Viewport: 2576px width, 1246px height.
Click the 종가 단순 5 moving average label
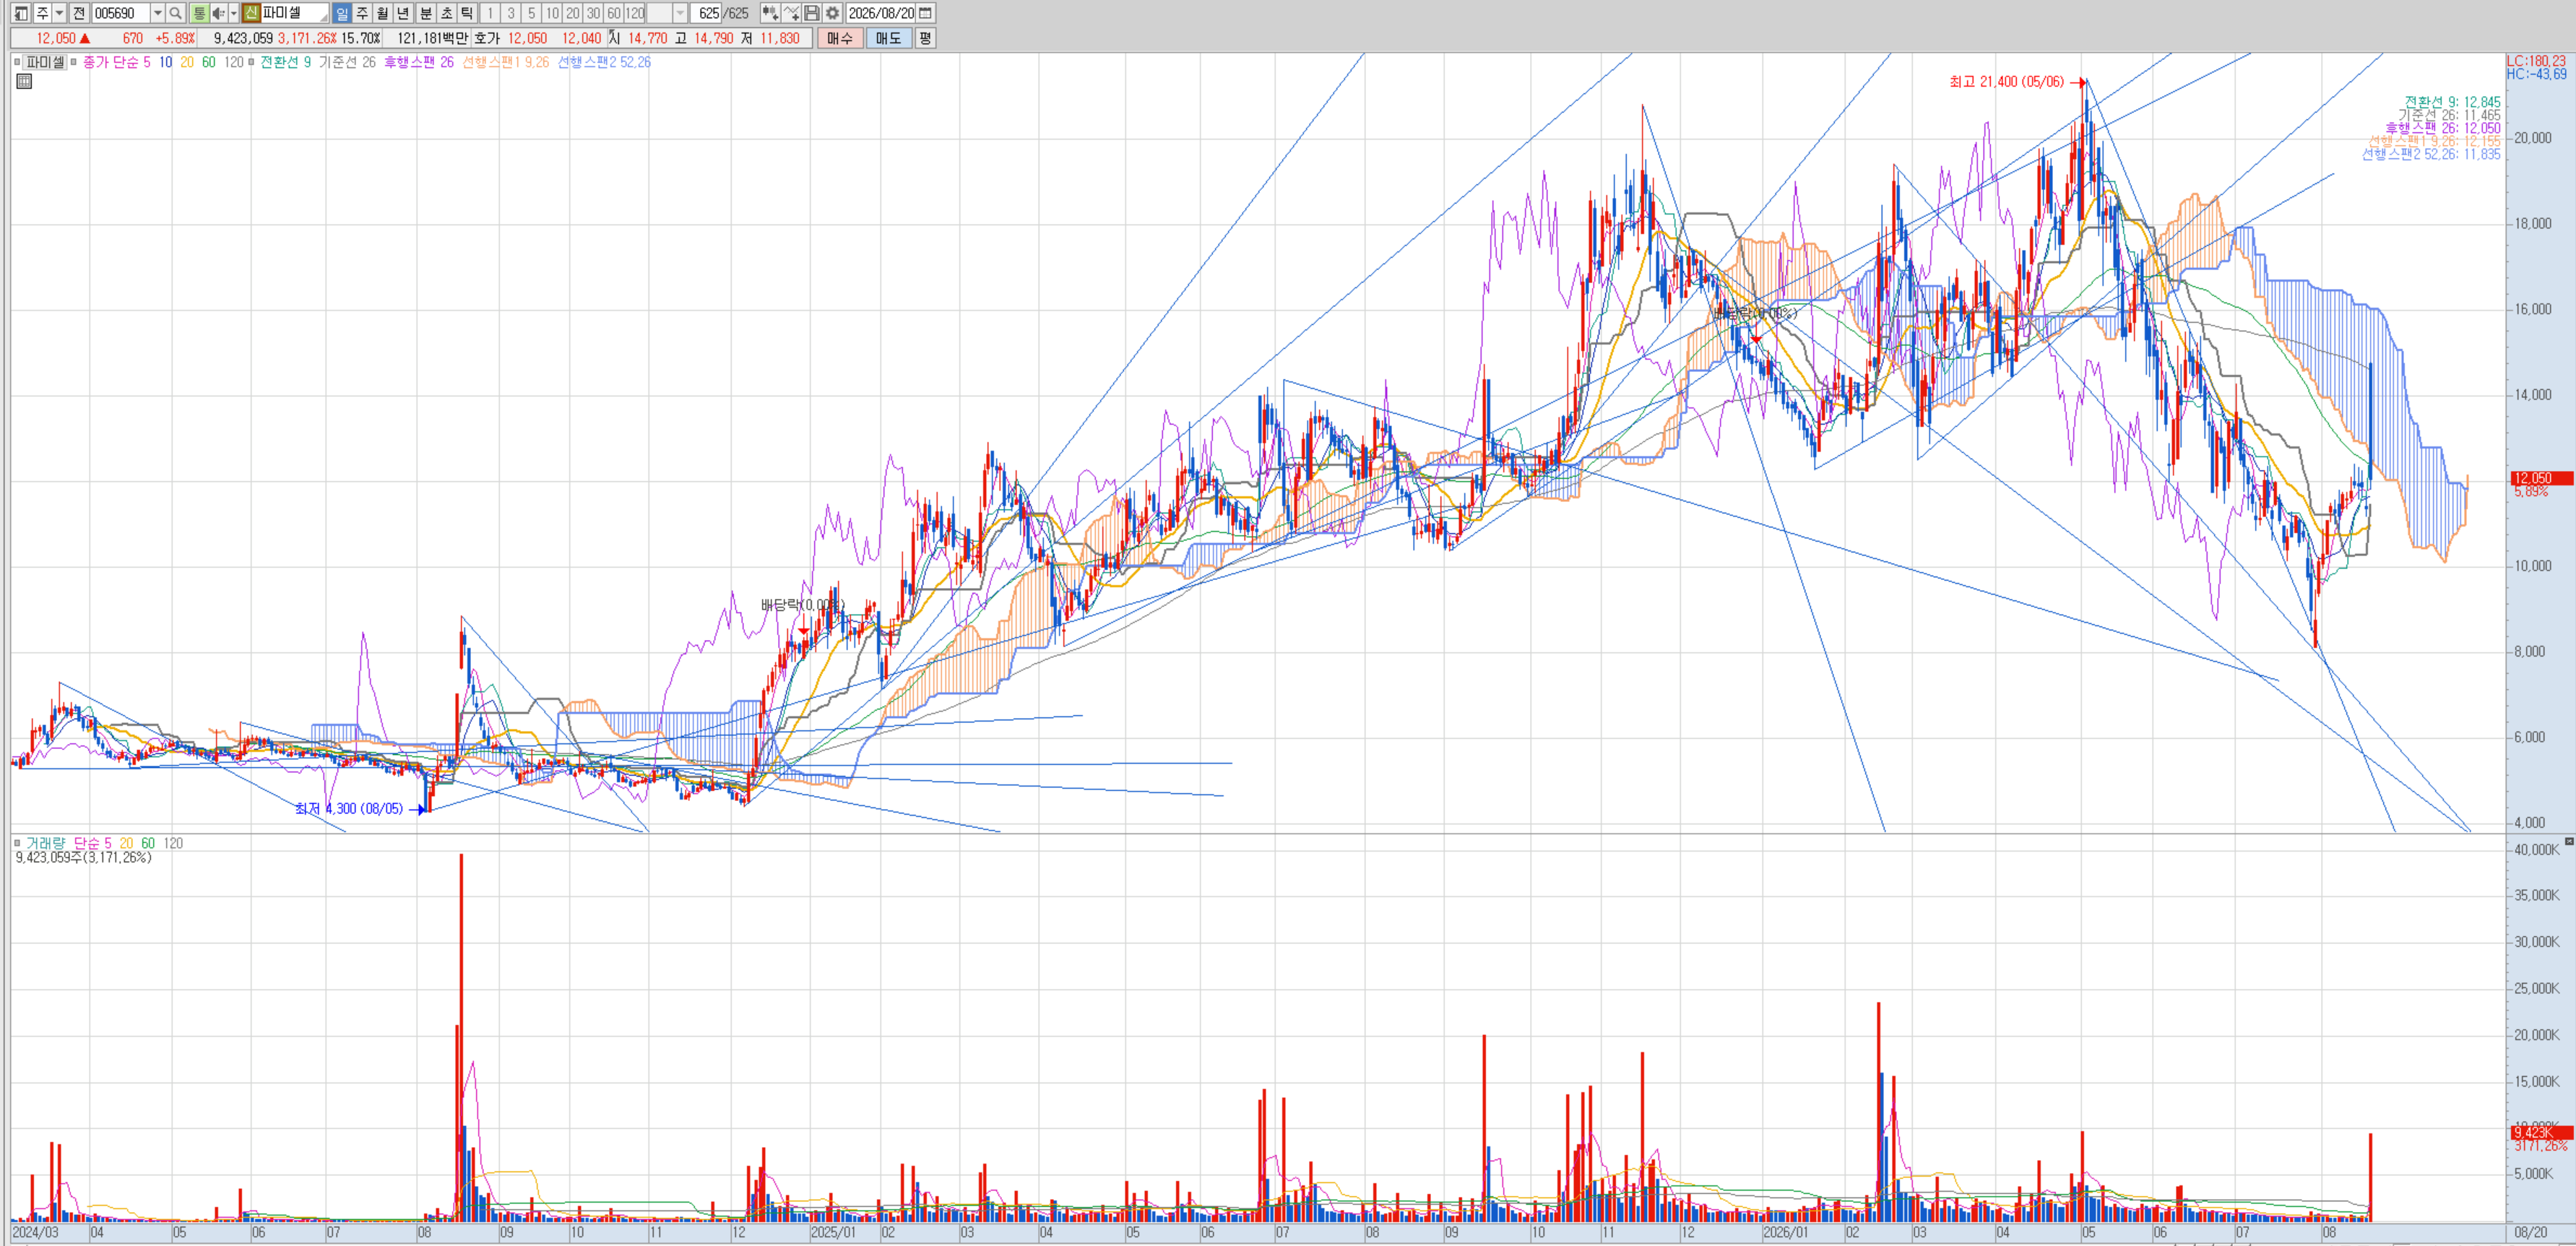point(117,62)
